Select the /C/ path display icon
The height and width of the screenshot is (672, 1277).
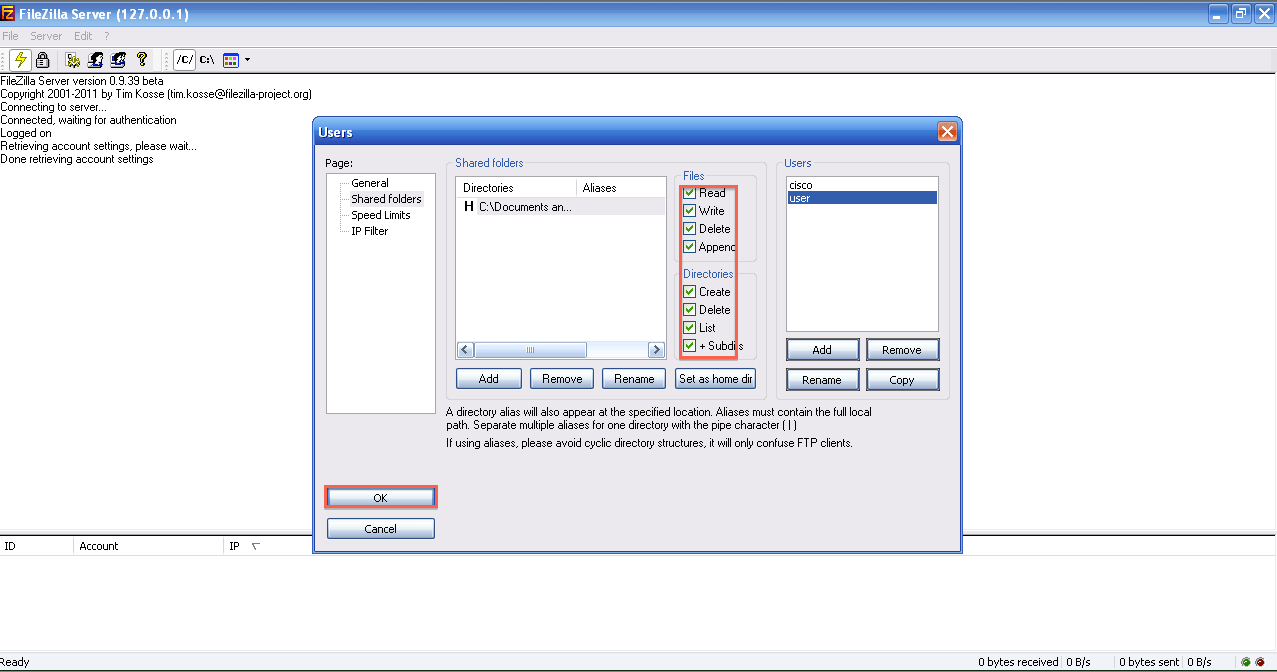[x=184, y=60]
